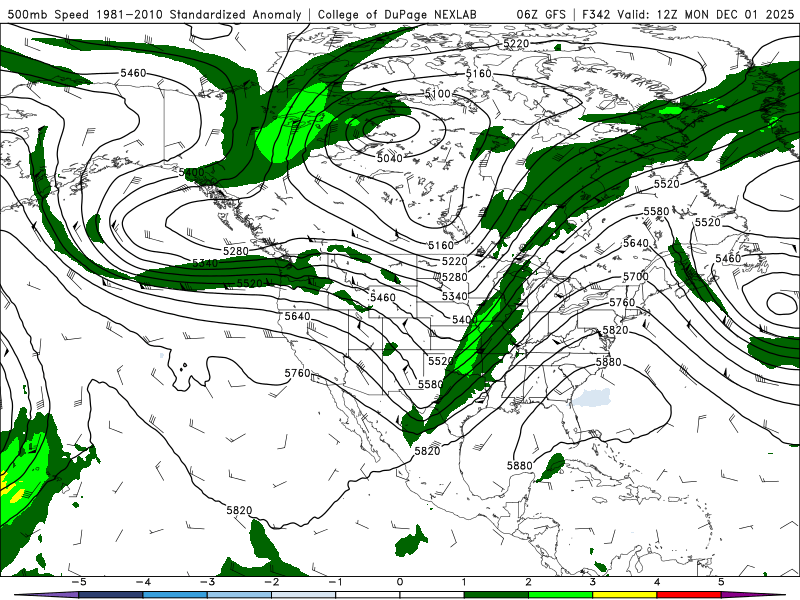Click the title text '500mb Speed 1981-2010 Standardized Anomaly'

point(155,14)
